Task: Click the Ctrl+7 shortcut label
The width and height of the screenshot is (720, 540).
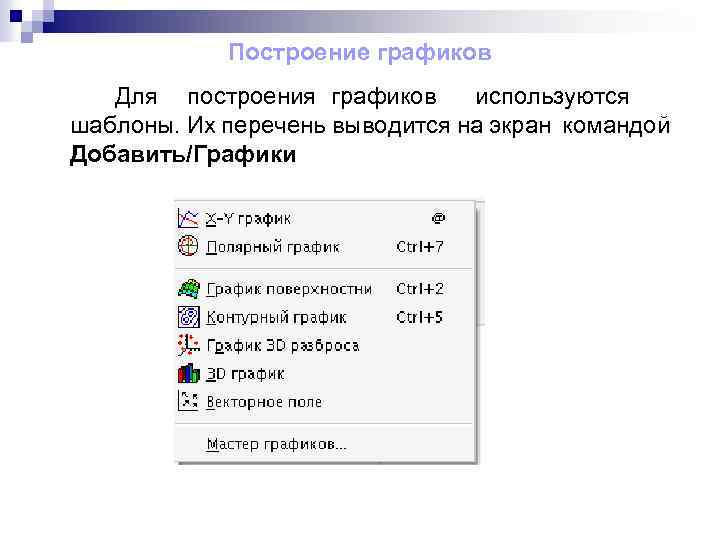Action: coord(420,247)
